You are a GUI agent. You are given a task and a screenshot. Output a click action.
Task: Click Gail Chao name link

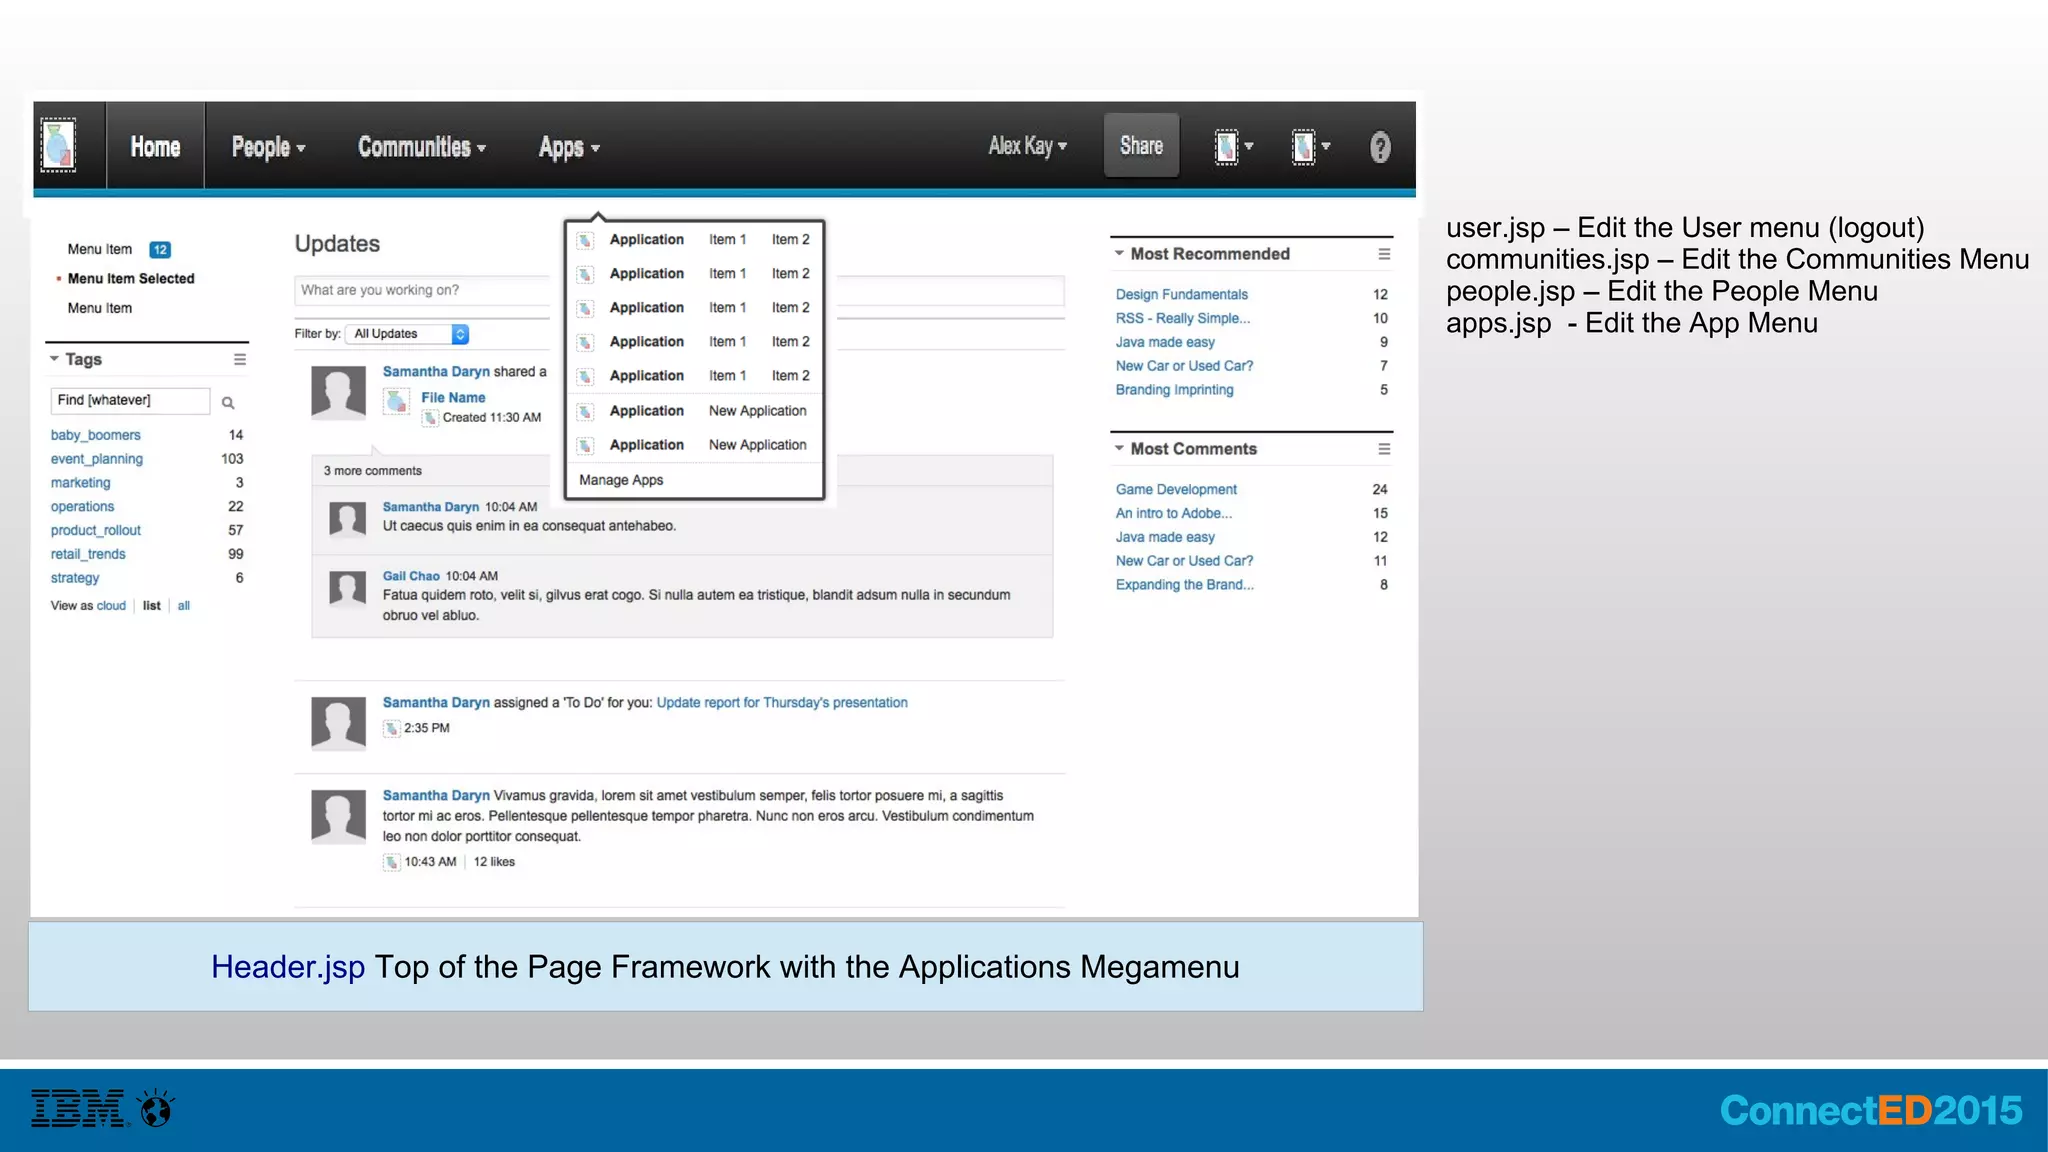point(411,576)
